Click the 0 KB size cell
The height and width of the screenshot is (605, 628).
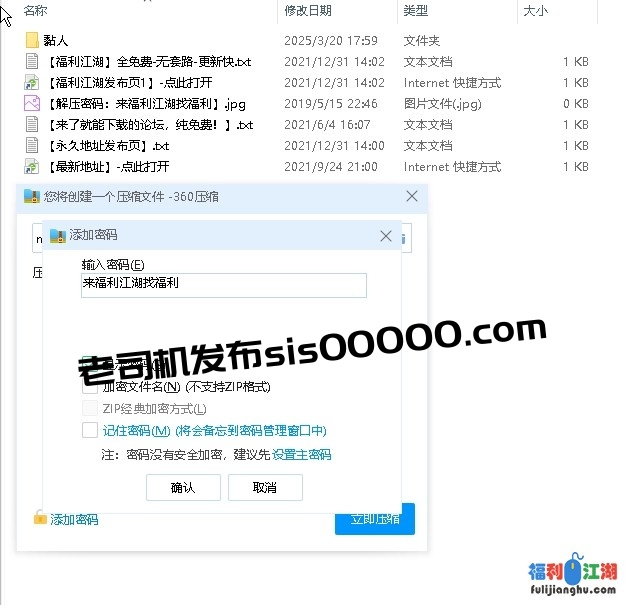pos(576,104)
